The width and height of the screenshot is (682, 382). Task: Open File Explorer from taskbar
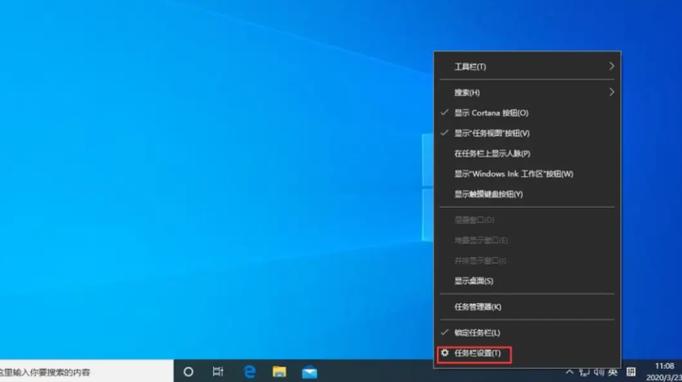279,372
